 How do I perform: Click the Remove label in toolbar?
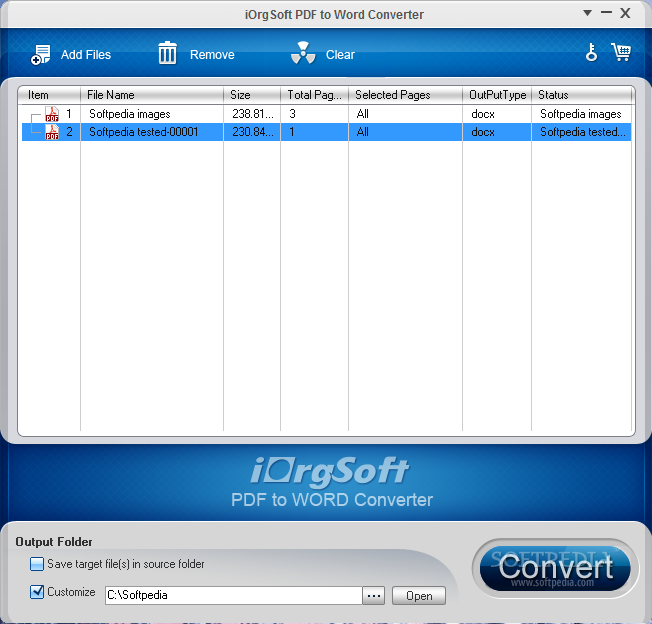click(x=212, y=54)
